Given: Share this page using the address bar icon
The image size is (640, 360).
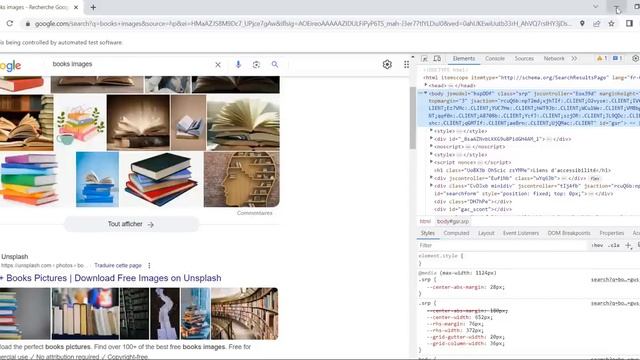Looking at the screenshot, I should 597,24.
